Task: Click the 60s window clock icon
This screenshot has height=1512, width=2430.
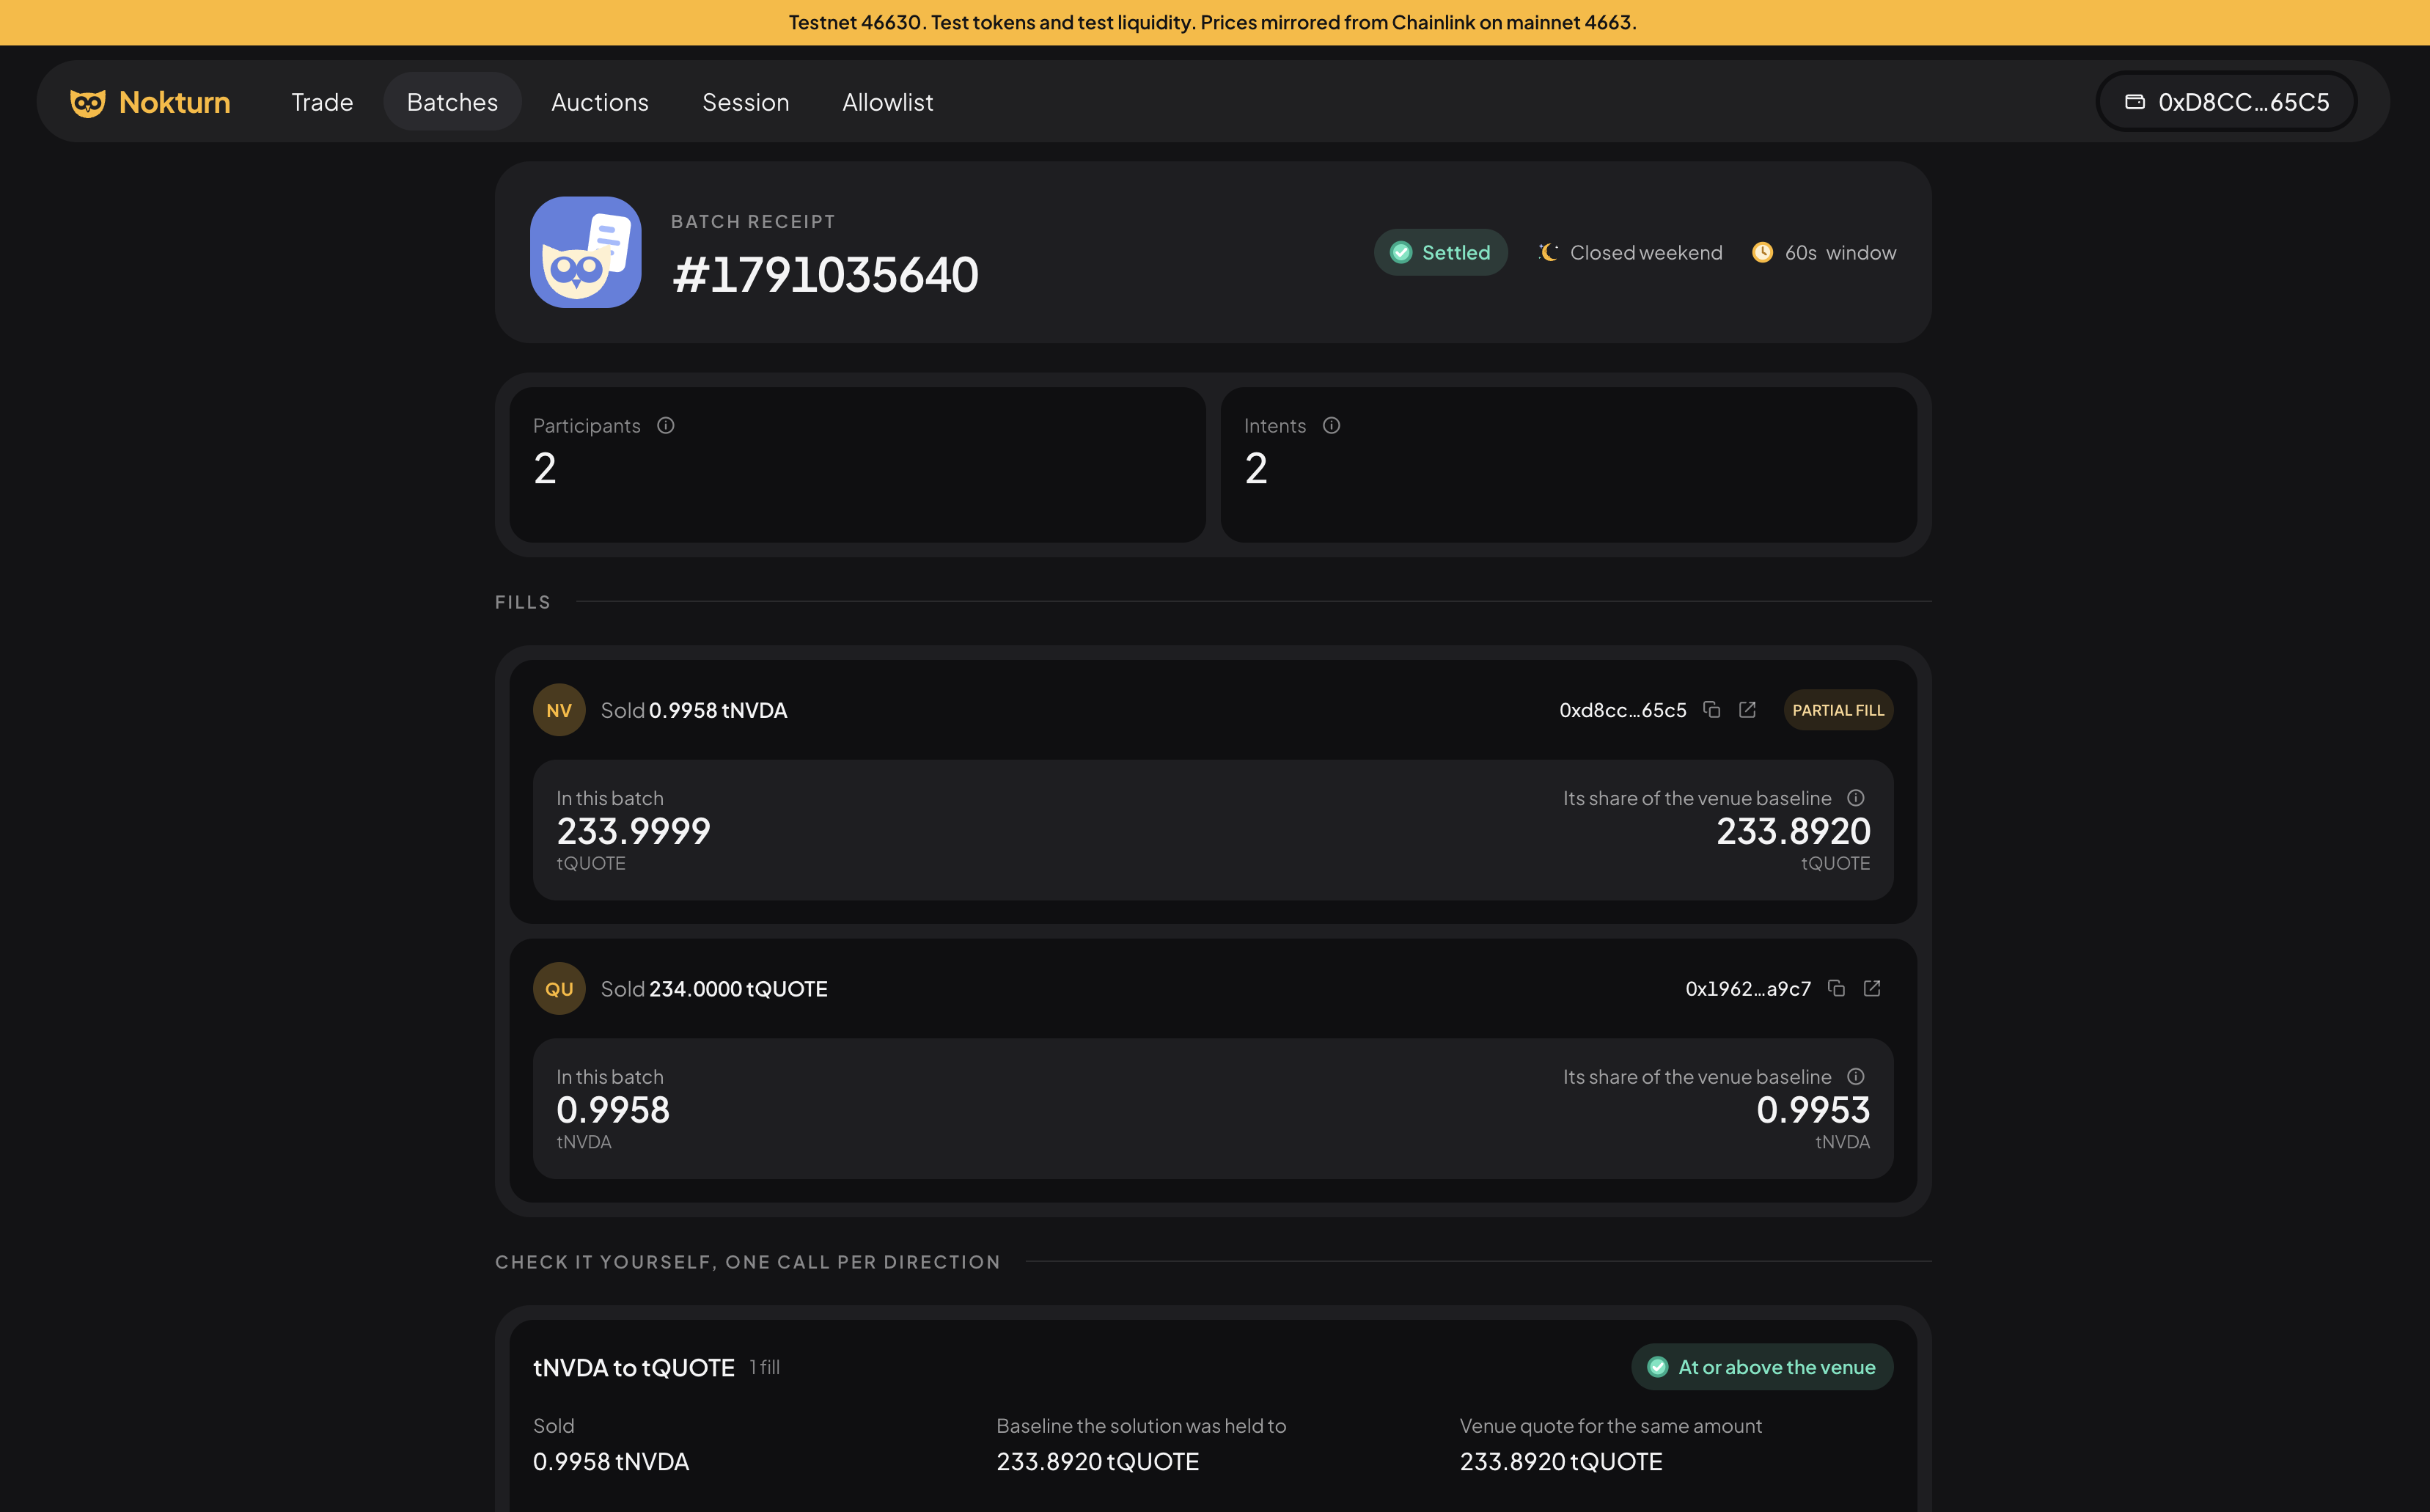Action: coord(1762,253)
